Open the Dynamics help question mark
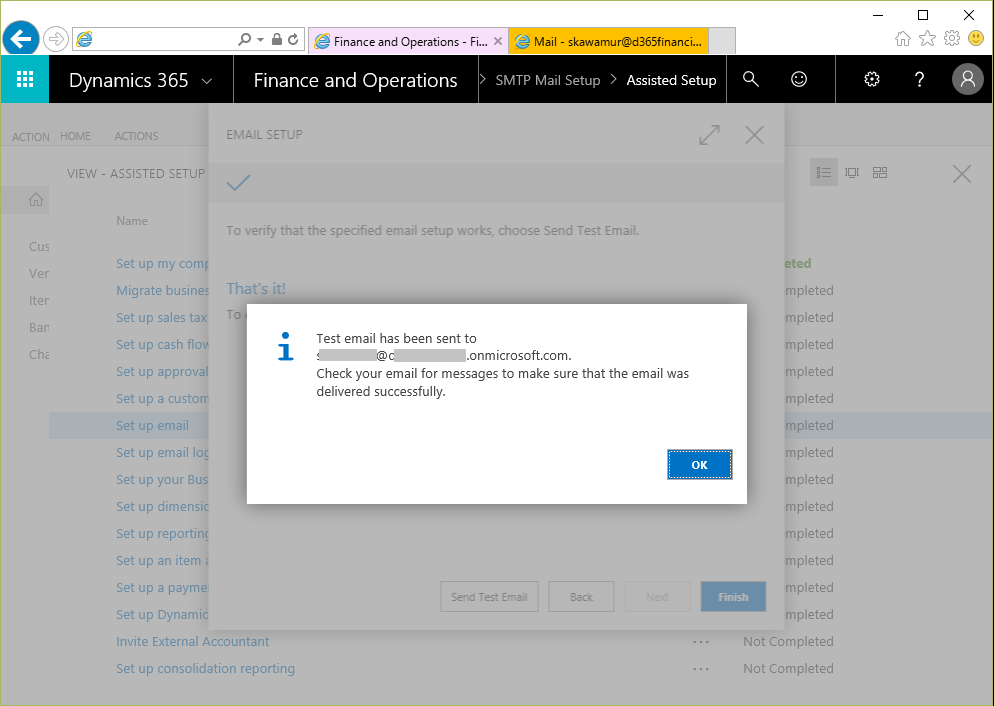 (919, 79)
